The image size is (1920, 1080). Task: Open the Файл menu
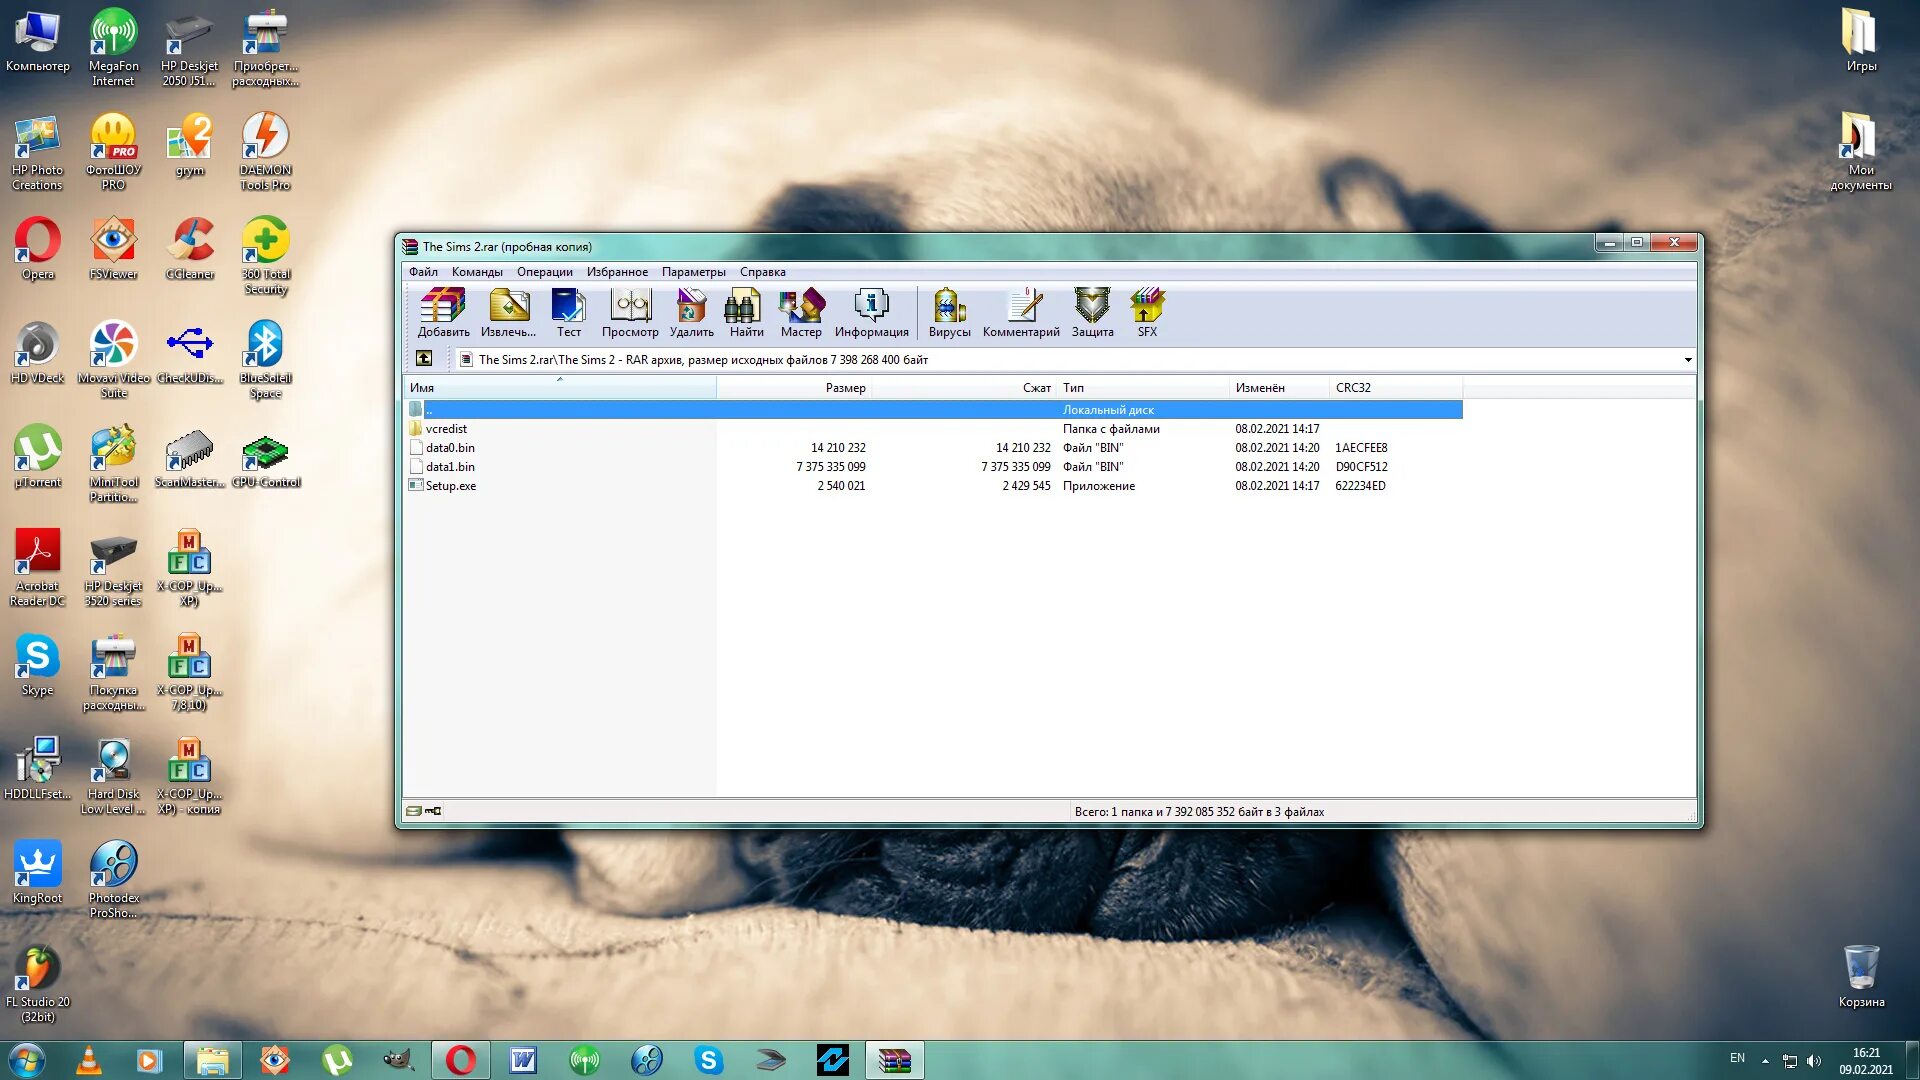pos(423,272)
